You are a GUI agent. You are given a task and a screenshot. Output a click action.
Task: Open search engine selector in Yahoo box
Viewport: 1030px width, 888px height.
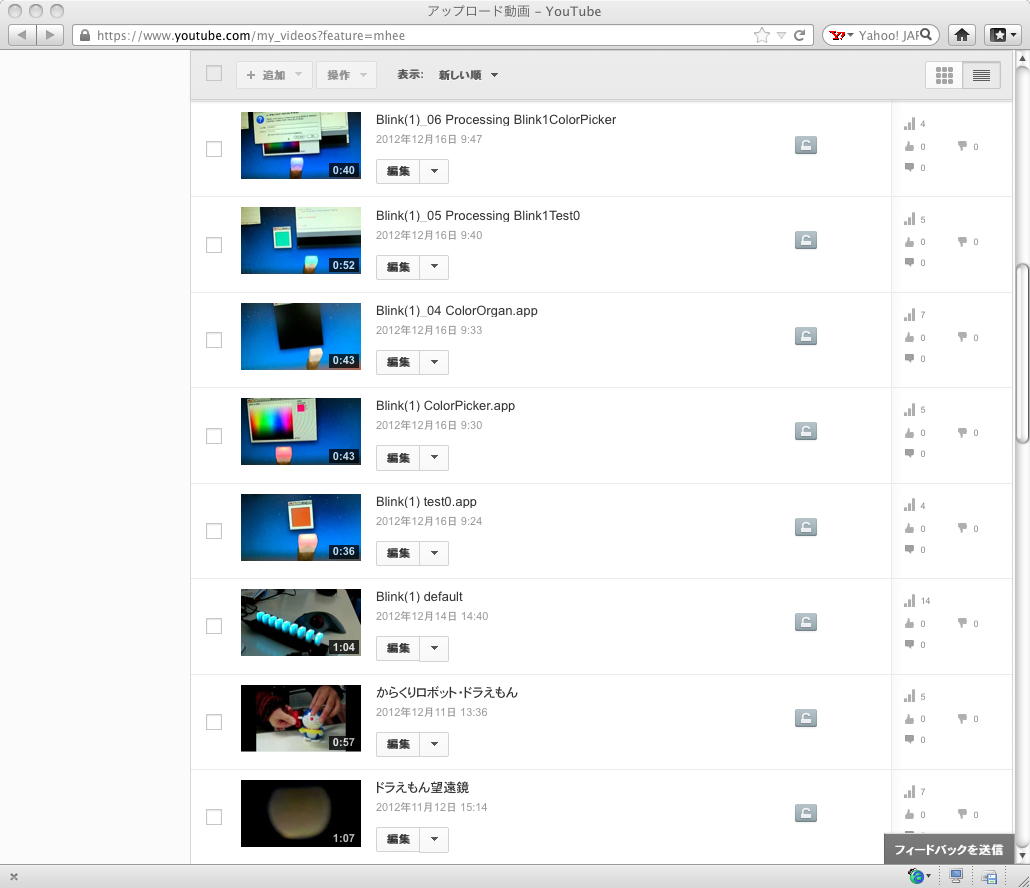841,35
